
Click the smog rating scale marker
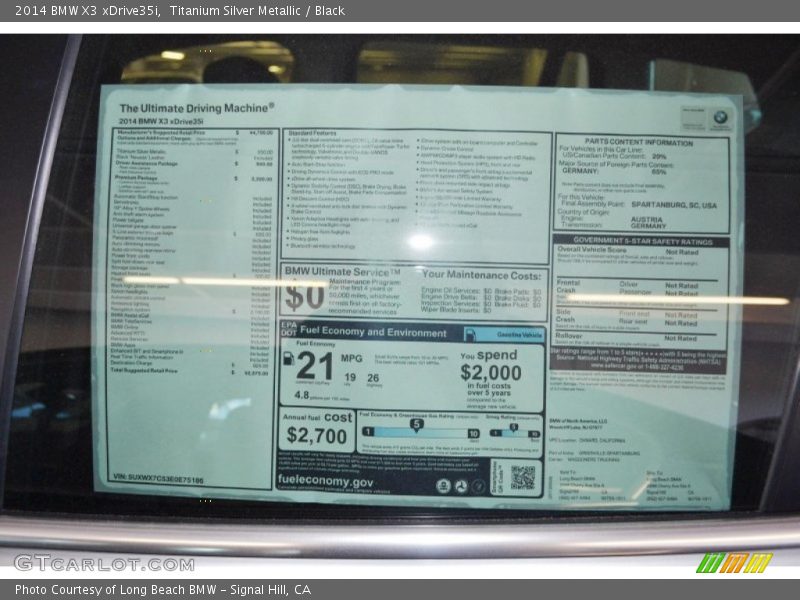[512, 426]
